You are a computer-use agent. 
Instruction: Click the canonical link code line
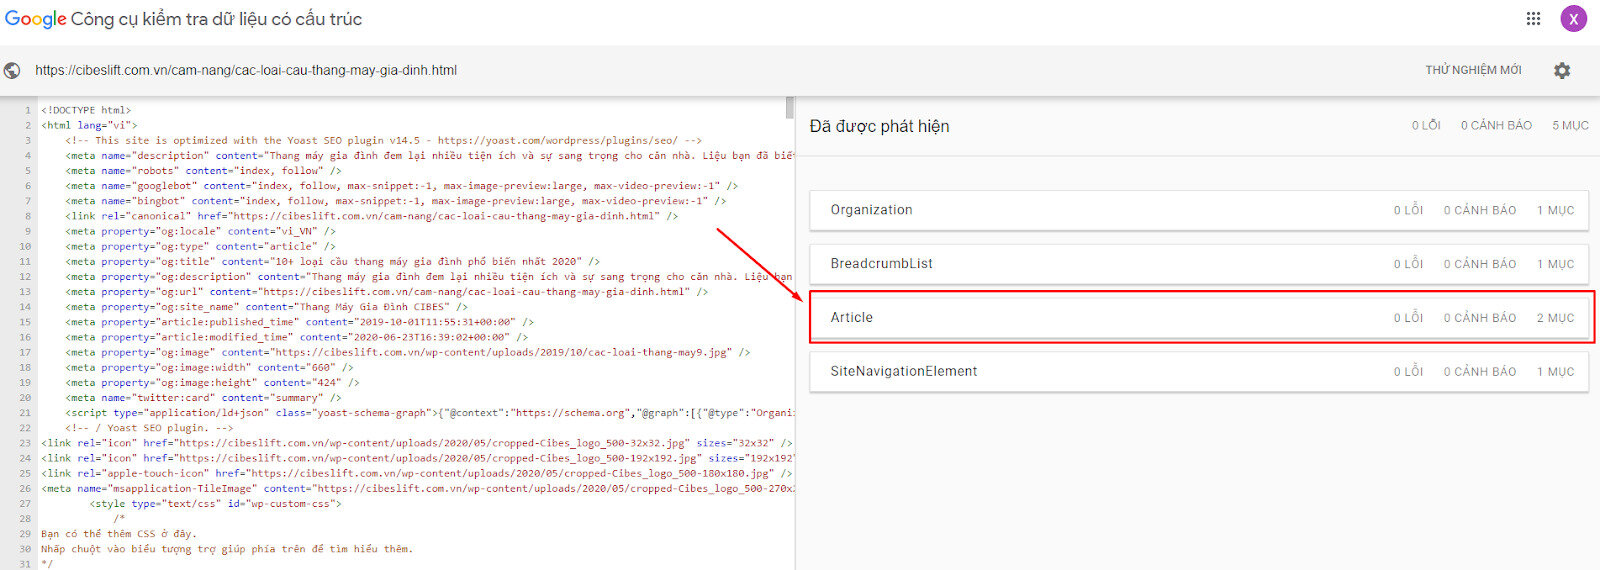click(x=372, y=215)
